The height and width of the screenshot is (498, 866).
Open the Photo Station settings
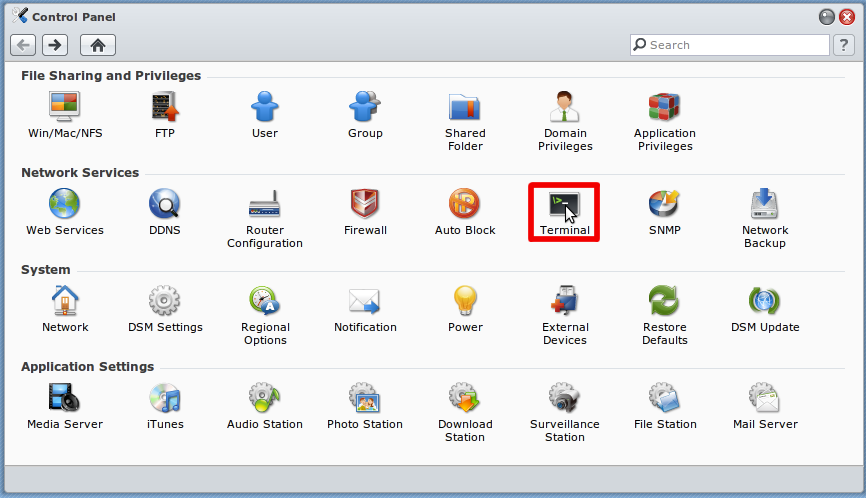point(365,399)
